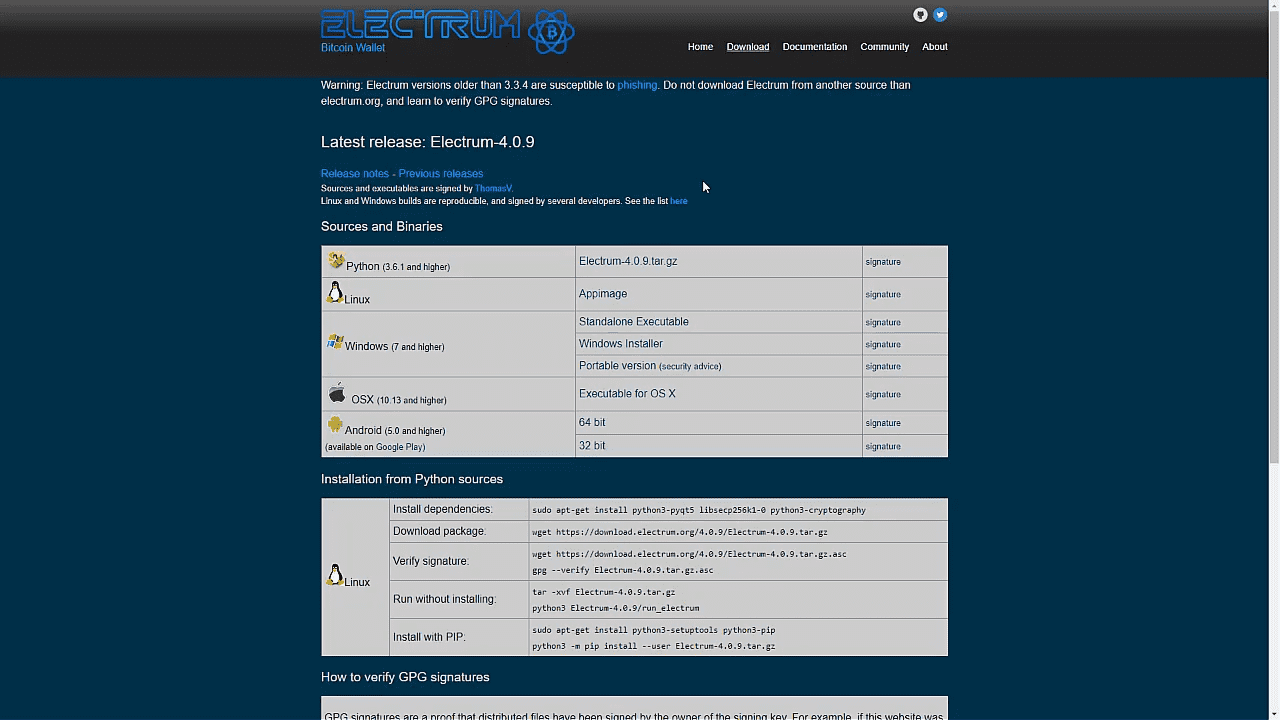
Task: Open the Google Play link
Action: coord(399,447)
